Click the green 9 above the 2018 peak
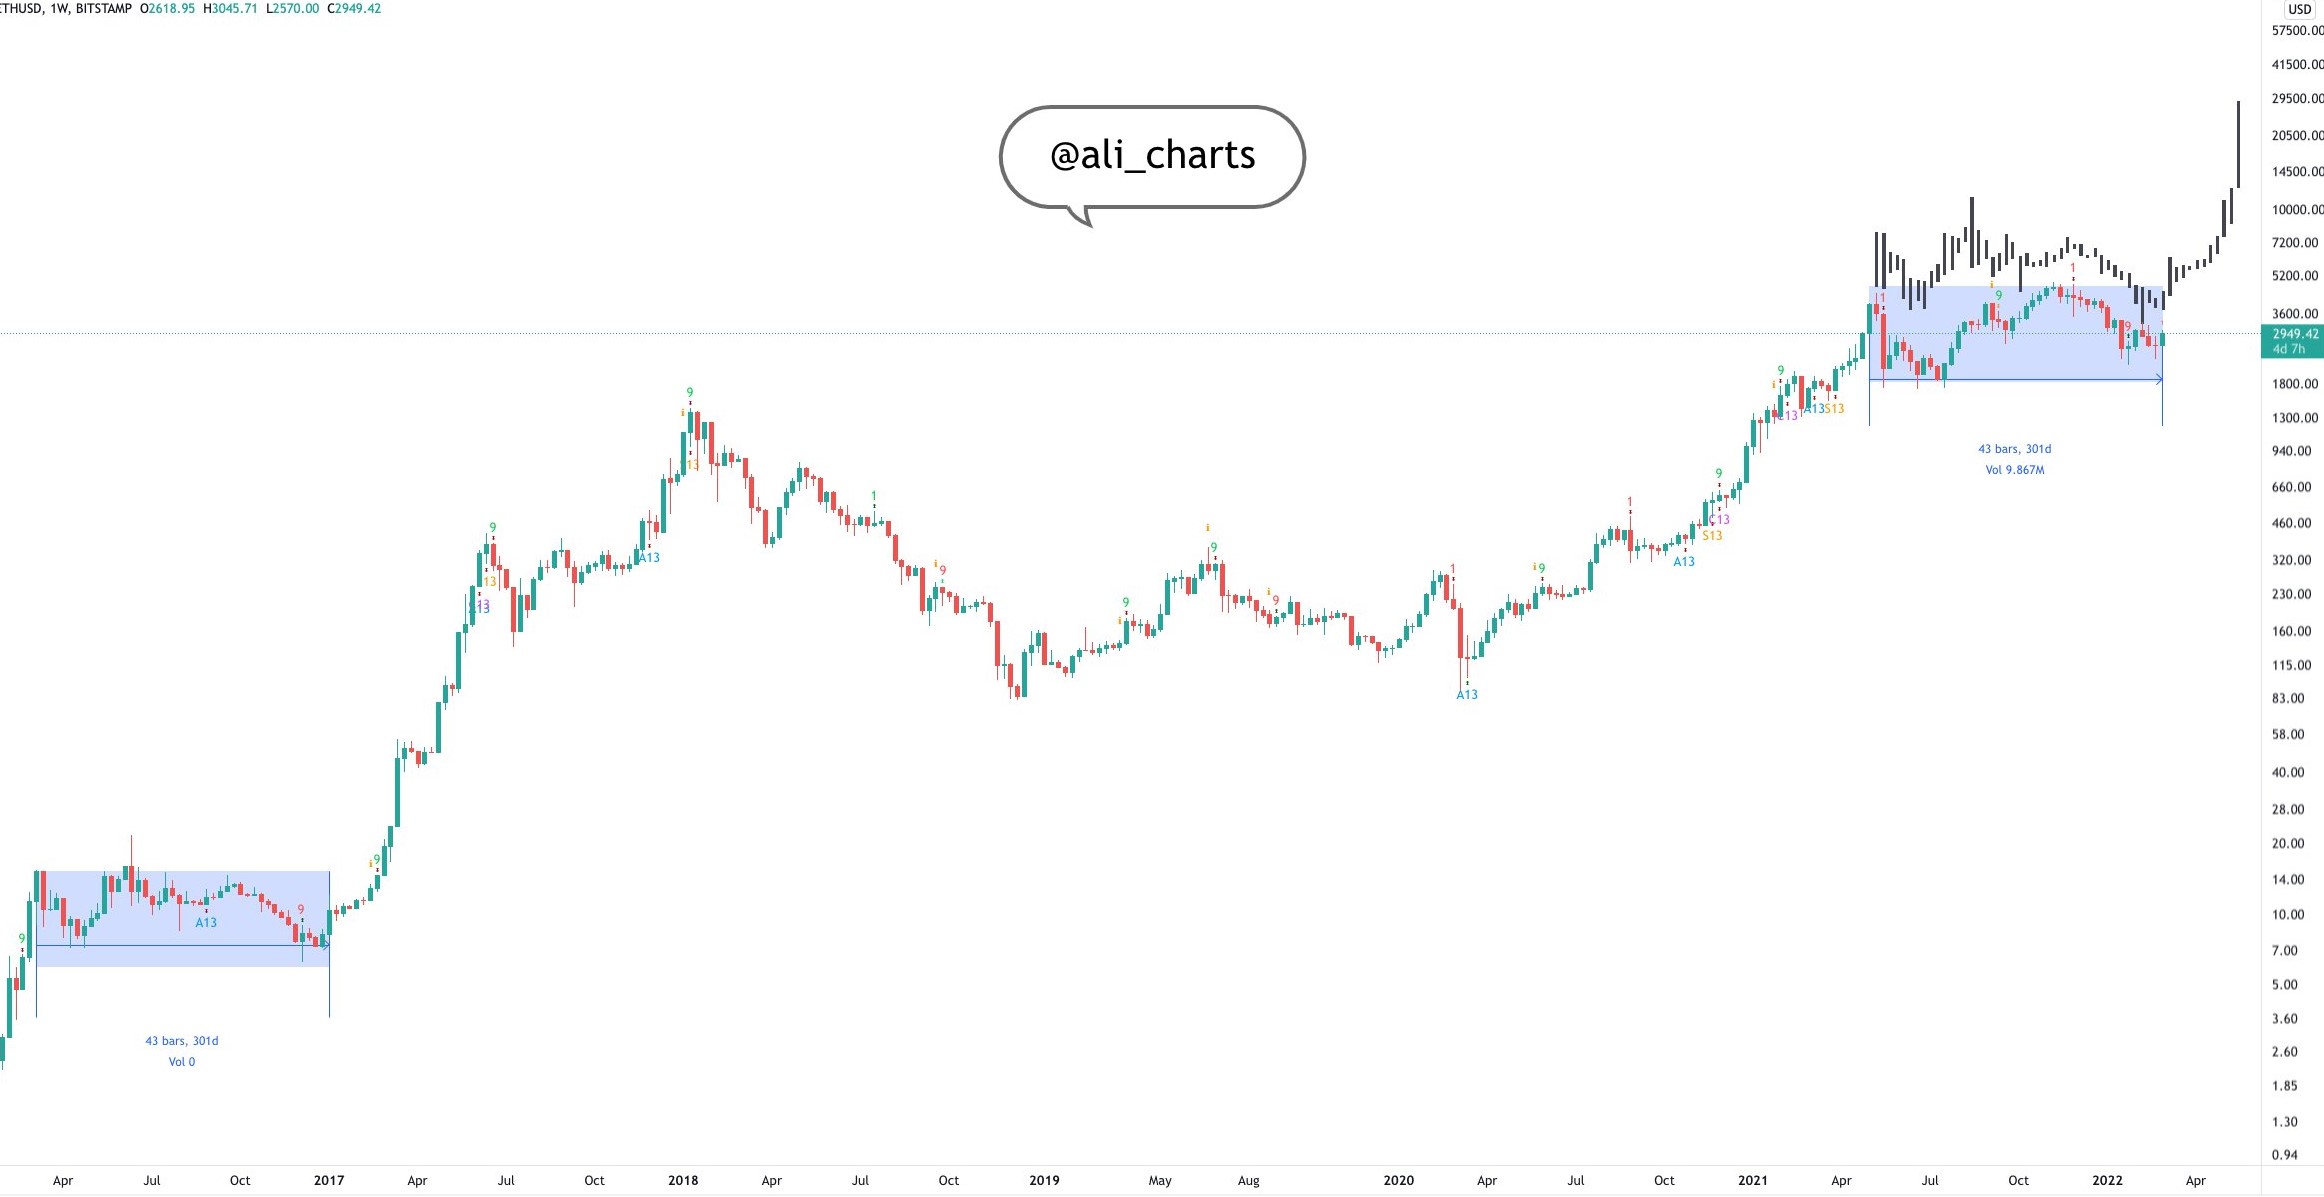This screenshot has width=2324, height=1197. click(689, 393)
